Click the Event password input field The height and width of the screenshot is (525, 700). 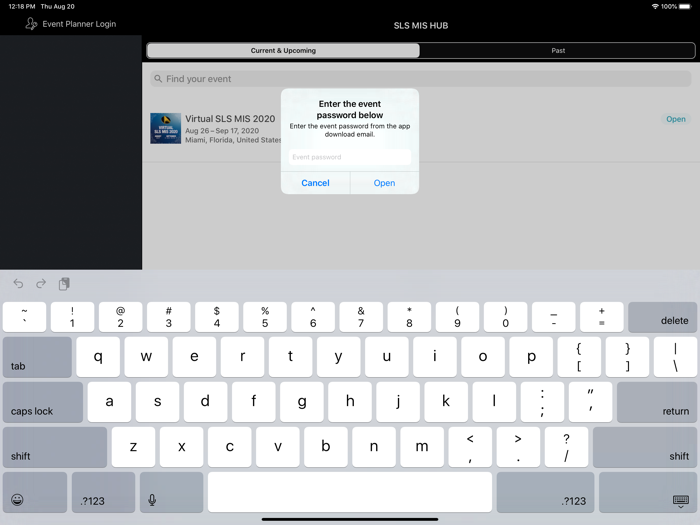[350, 157]
